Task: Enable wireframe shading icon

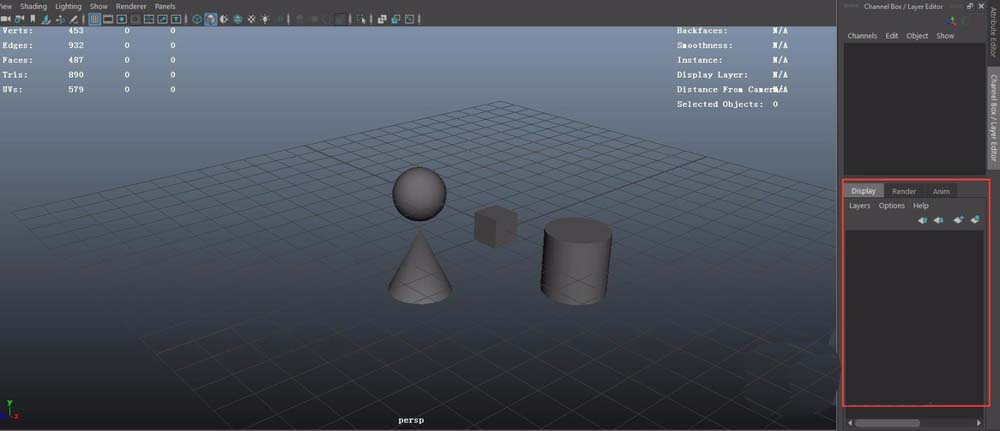Action: click(x=197, y=19)
